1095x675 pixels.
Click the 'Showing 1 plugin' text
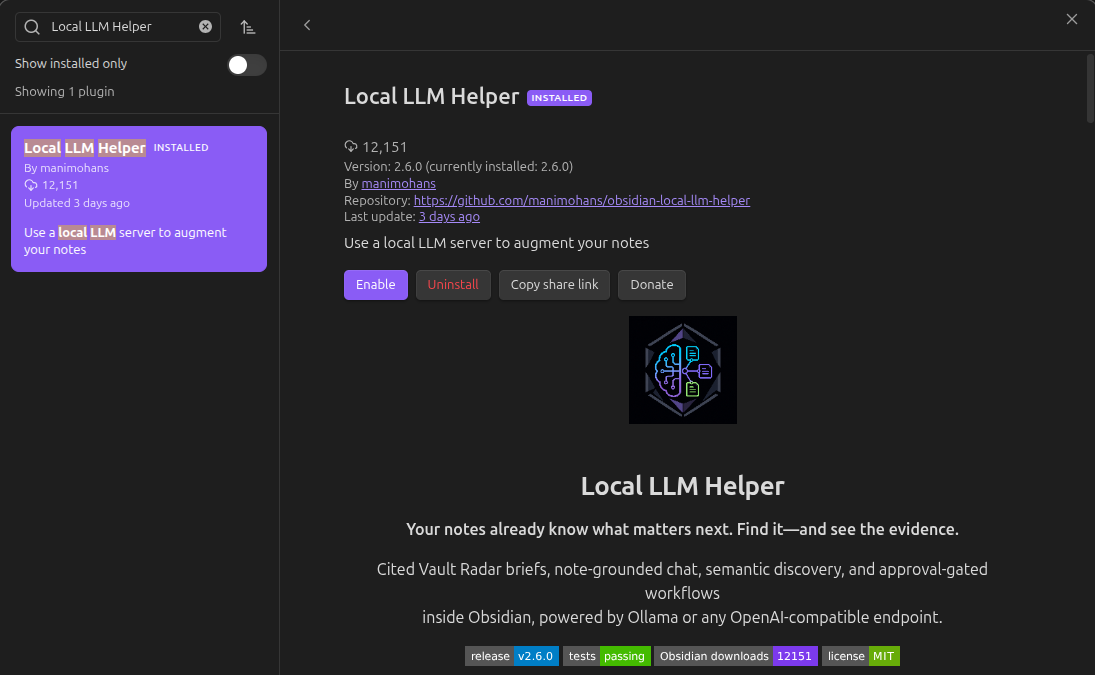65,91
